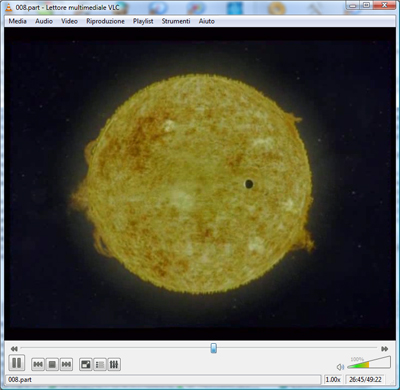This screenshot has width=400, height=390.
Task: Click the previous track button
Action: [x=38, y=364]
